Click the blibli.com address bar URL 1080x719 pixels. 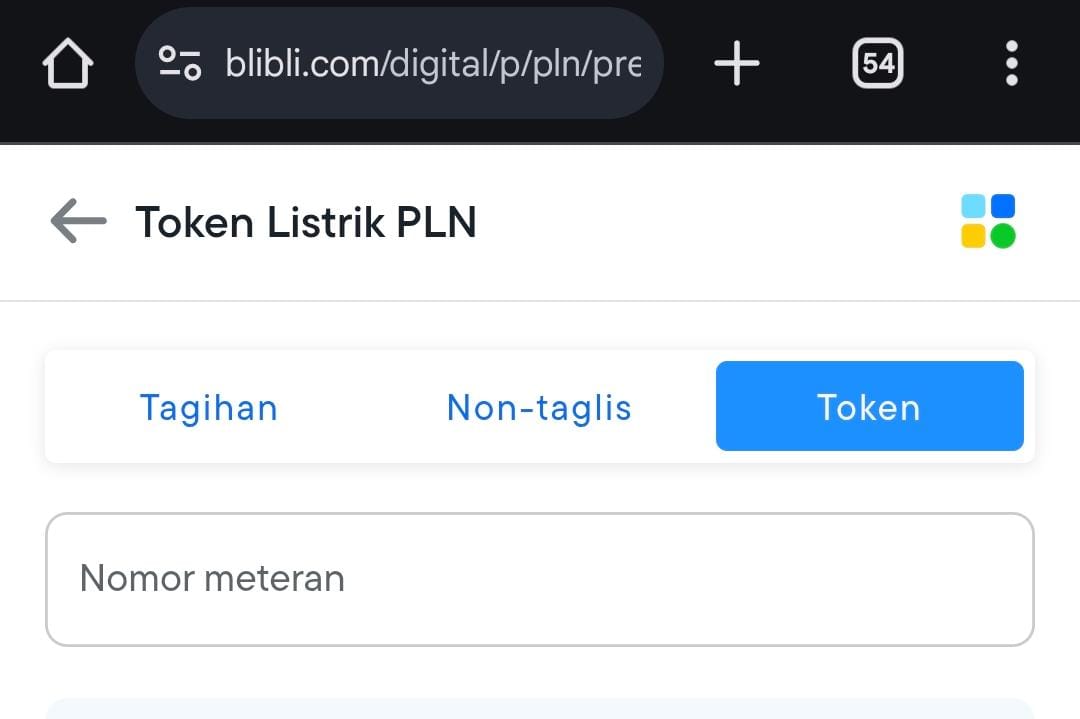[433, 63]
